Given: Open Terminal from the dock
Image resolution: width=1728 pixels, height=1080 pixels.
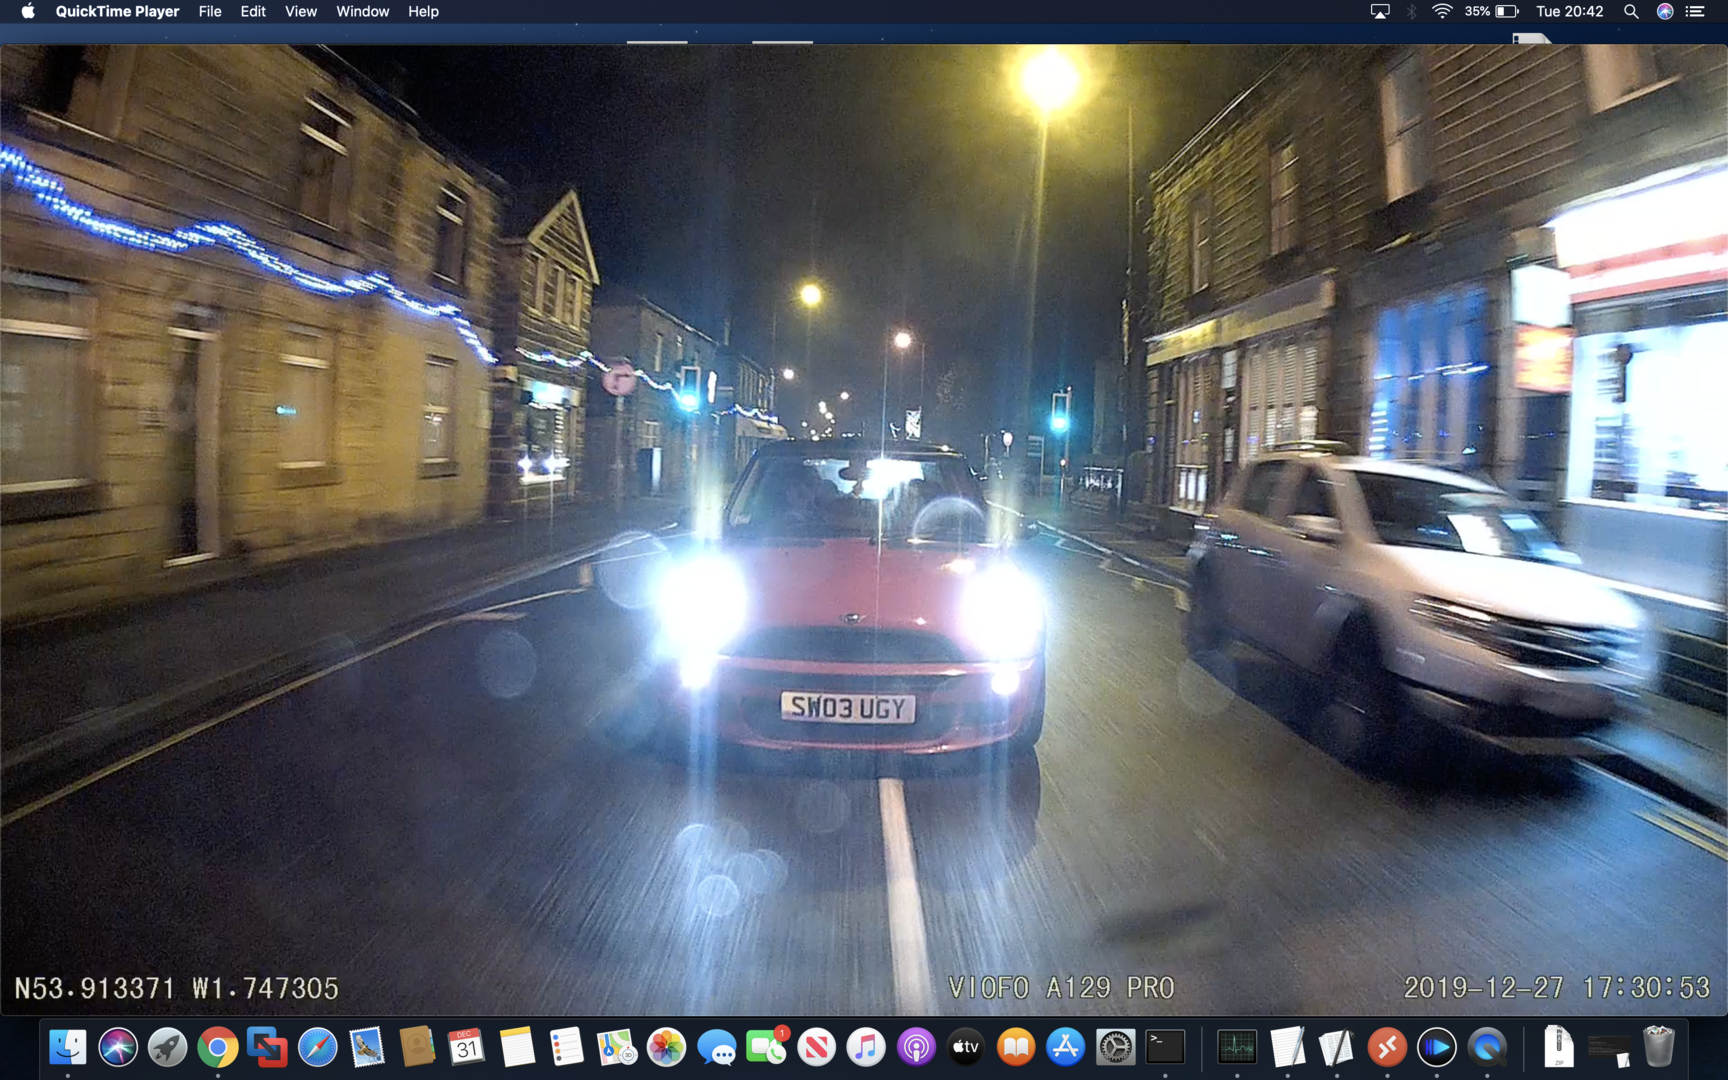Looking at the screenshot, I should (x=1165, y=1047).
